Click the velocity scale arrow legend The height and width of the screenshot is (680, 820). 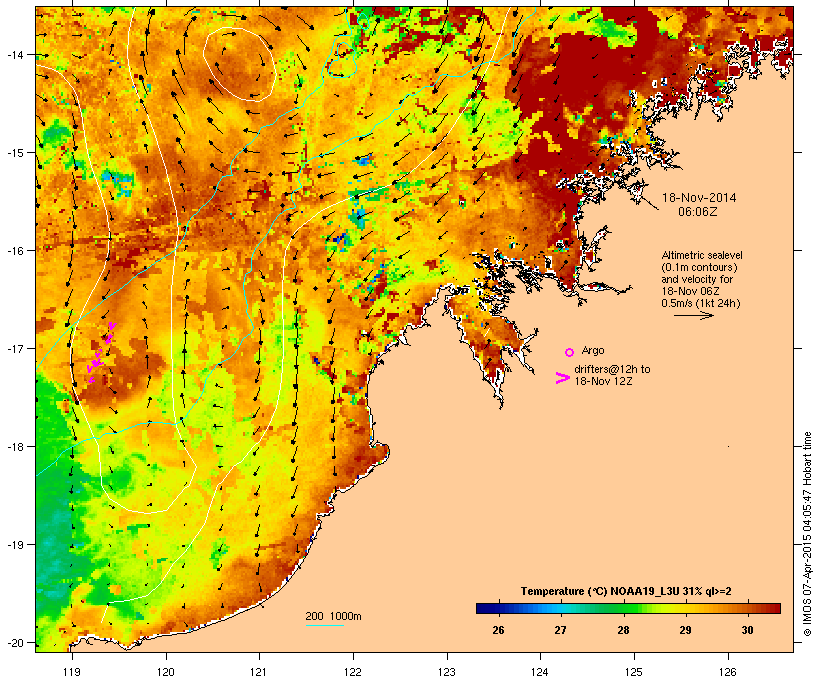click(693, 315)
